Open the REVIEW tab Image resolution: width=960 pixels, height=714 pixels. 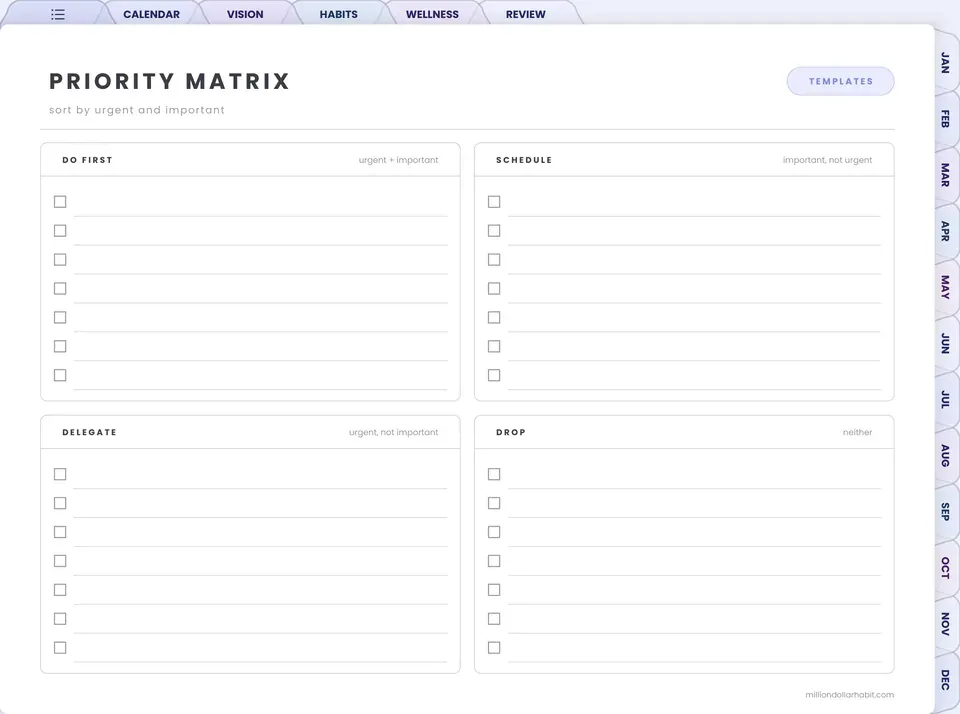click(x=525, y=14)
